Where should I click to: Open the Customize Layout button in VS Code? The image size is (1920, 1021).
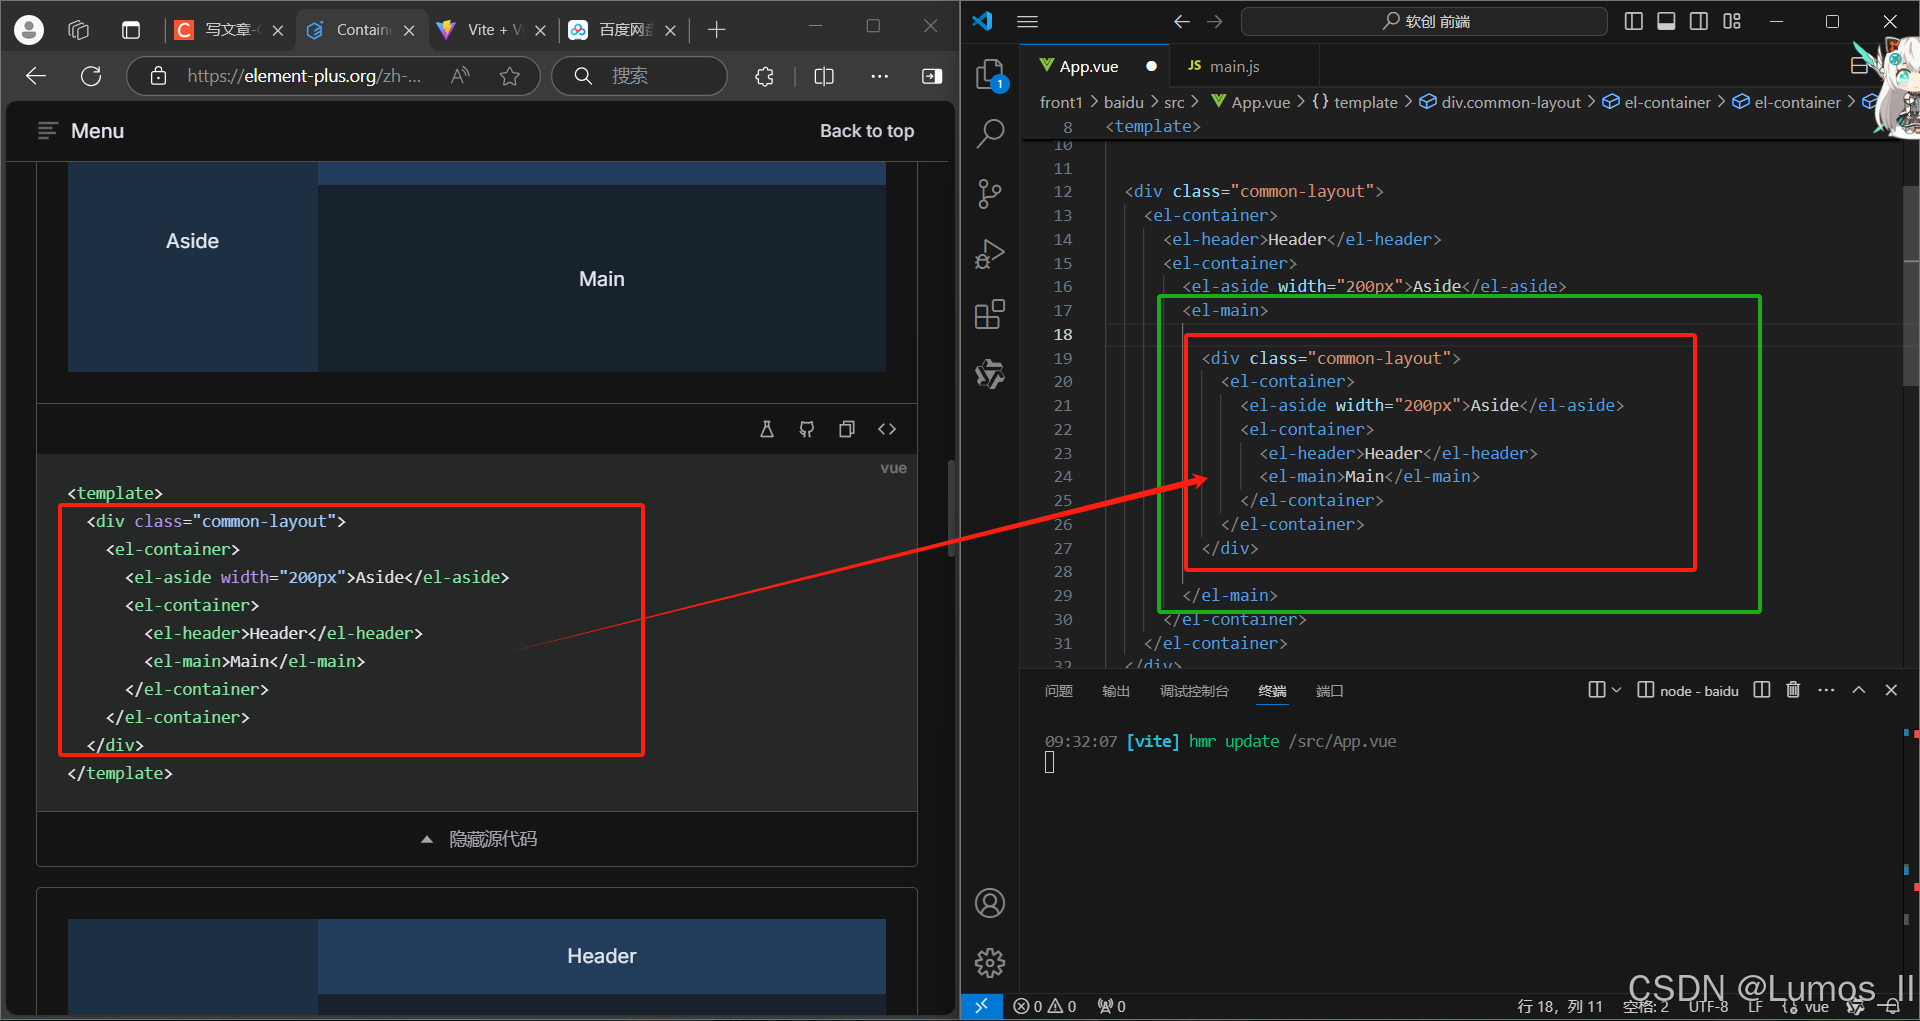click(x=1732, y=21)
